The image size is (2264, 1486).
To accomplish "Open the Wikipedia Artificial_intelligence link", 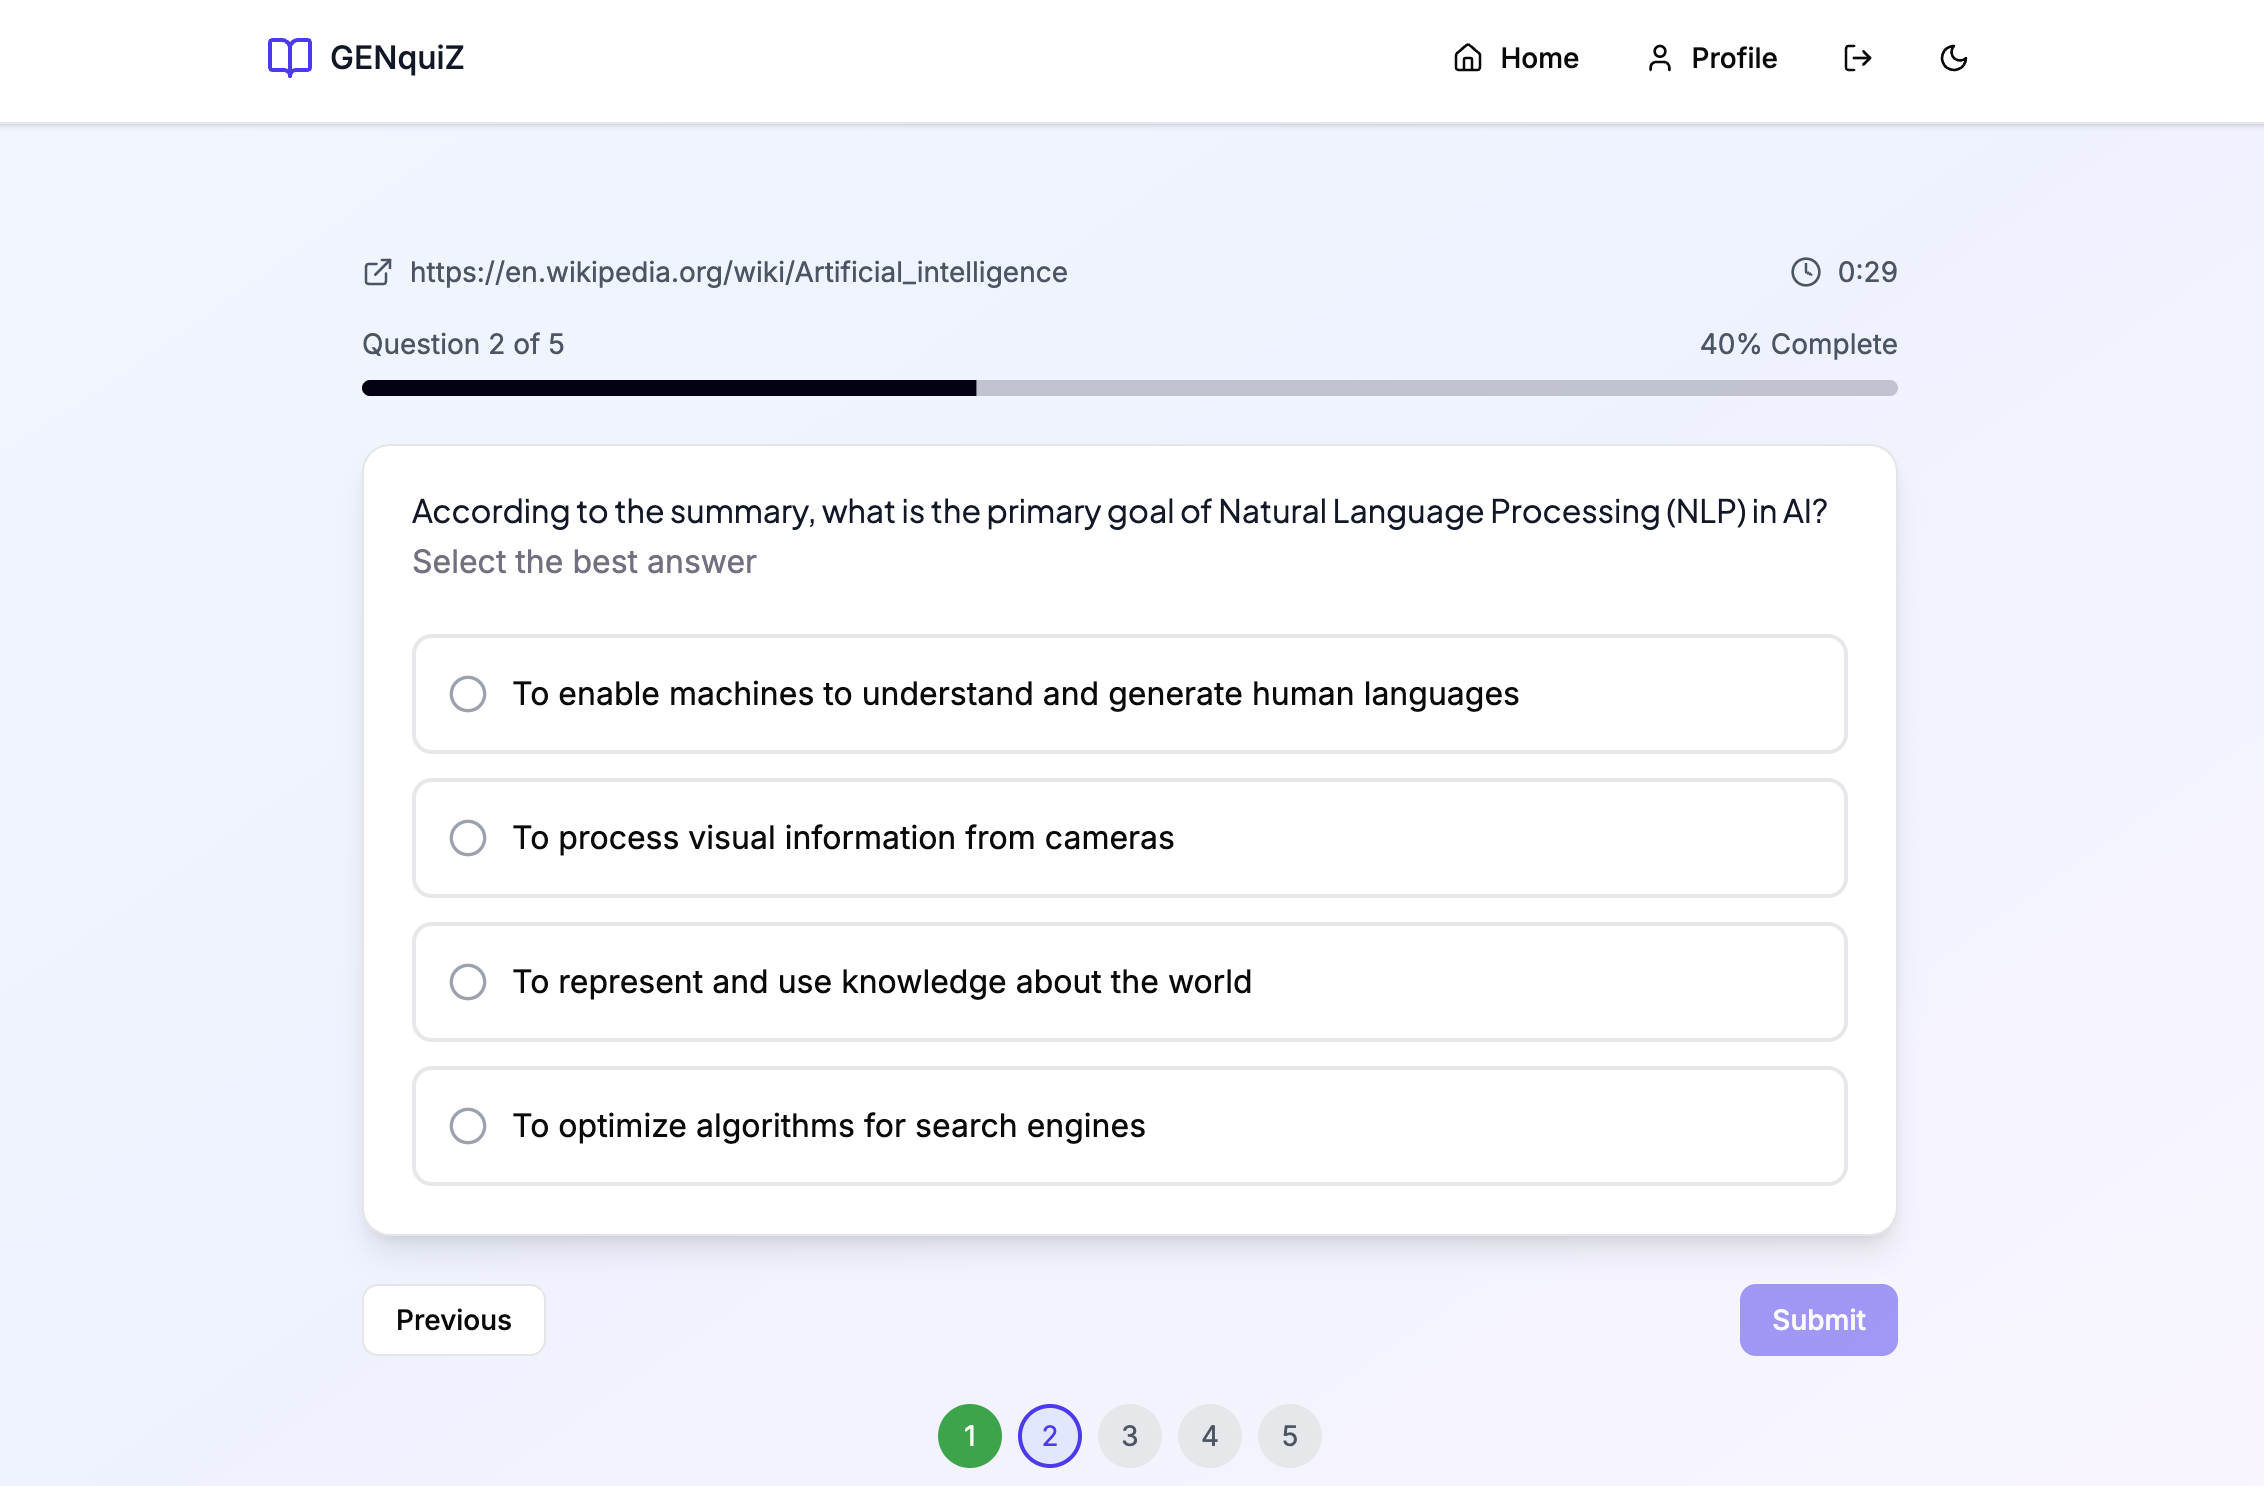I will click(738, 272).
